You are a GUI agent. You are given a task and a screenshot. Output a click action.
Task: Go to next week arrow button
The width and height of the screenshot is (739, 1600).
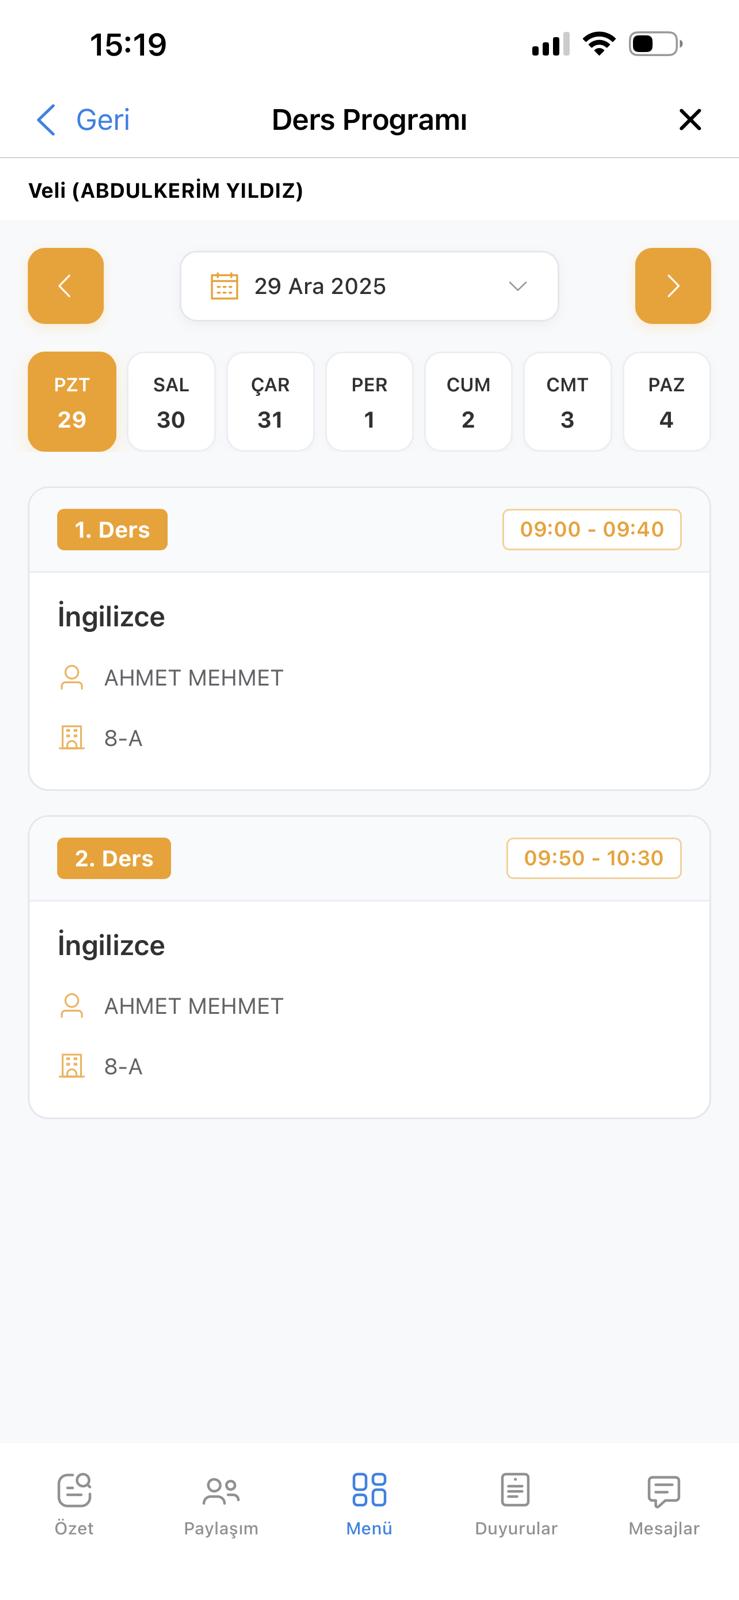[673, 286]
